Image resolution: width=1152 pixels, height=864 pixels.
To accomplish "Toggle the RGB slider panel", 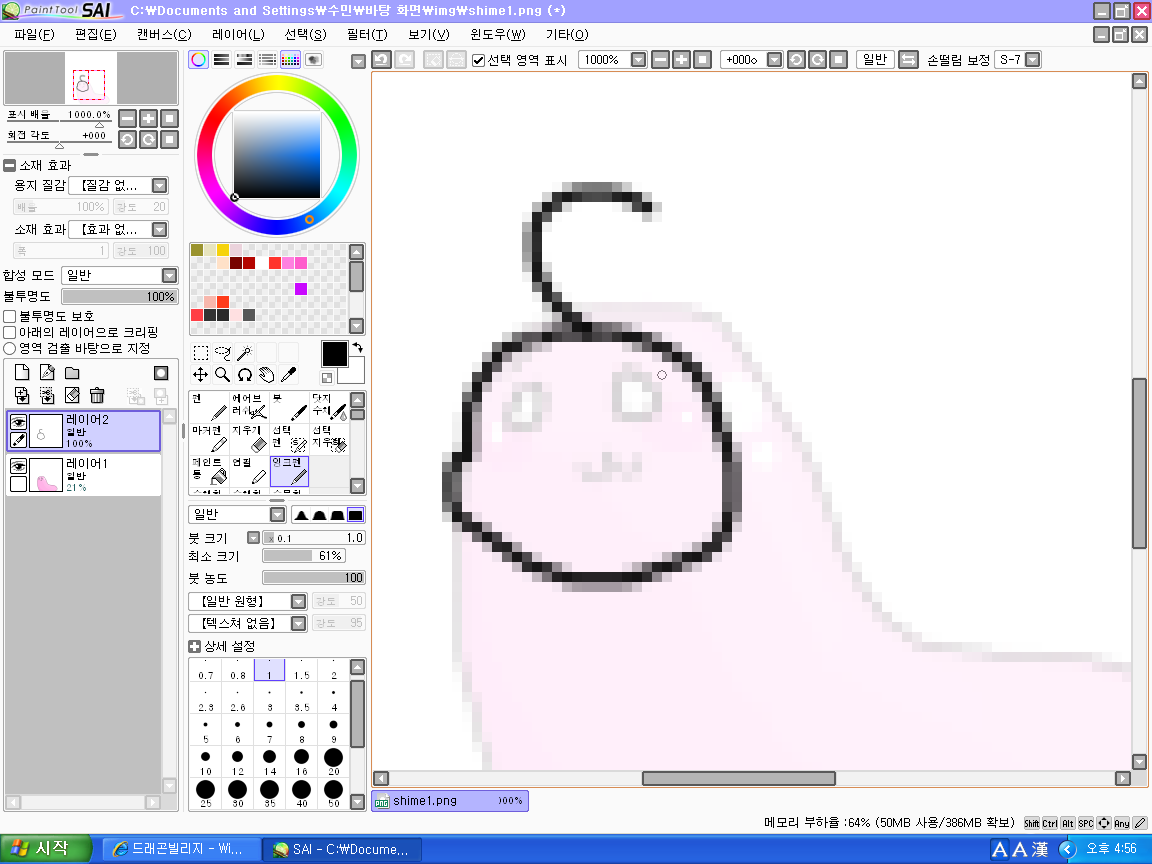I will [221, 60].
